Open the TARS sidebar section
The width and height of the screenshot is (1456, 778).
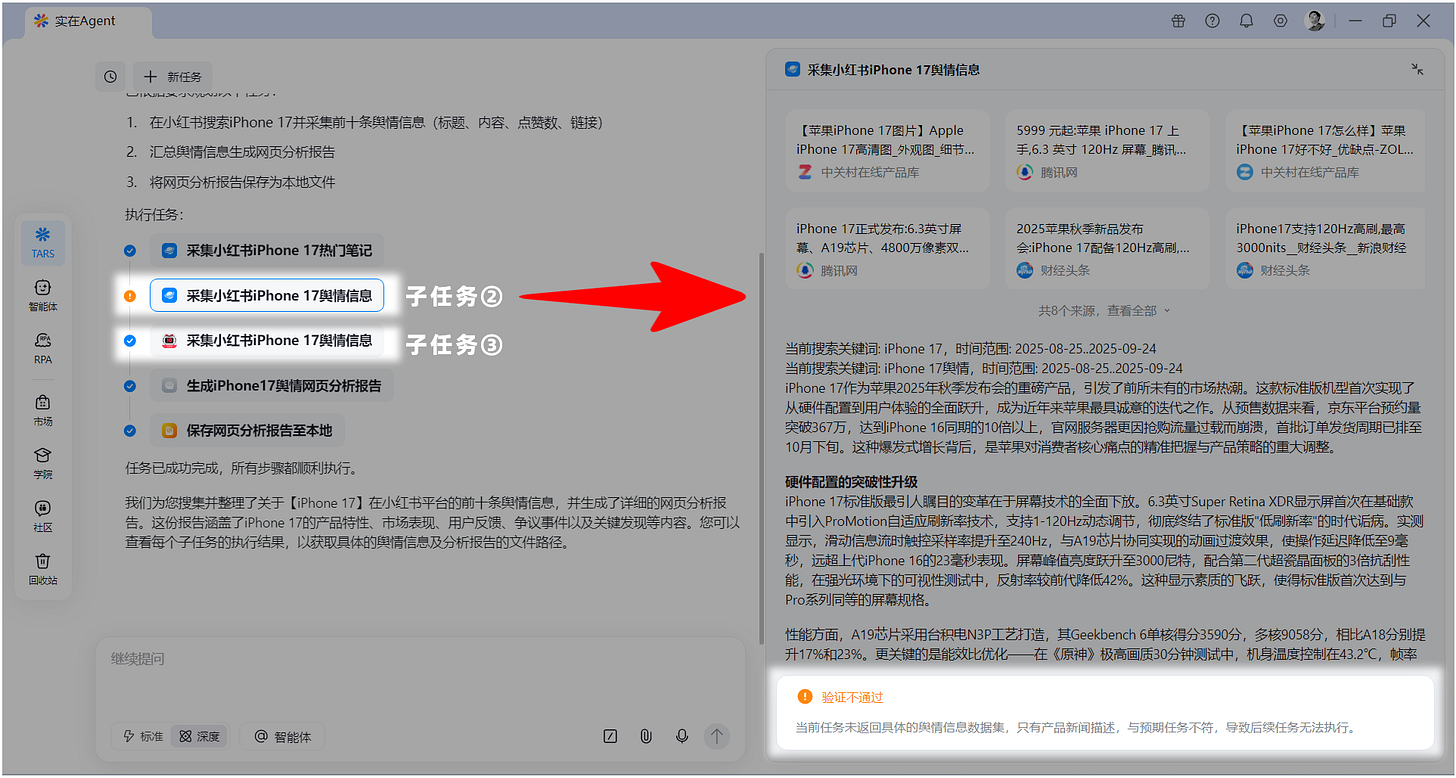[x=43, y=242]
